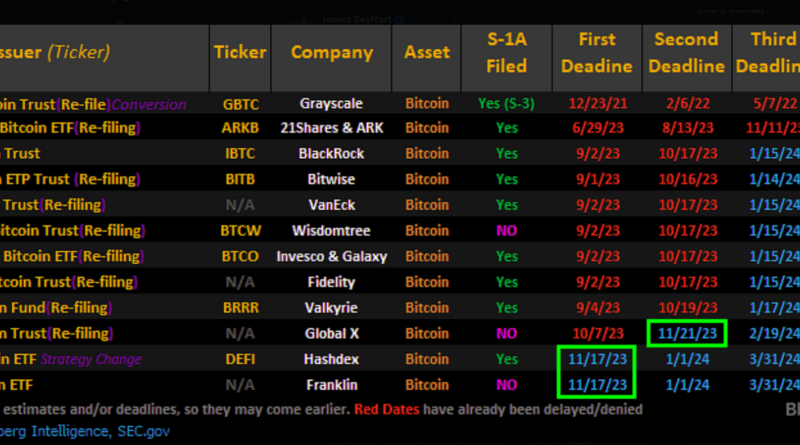Click the BRRR ticker for Valkyrie
Screen dimensions: 800x445
coord(240,308)
